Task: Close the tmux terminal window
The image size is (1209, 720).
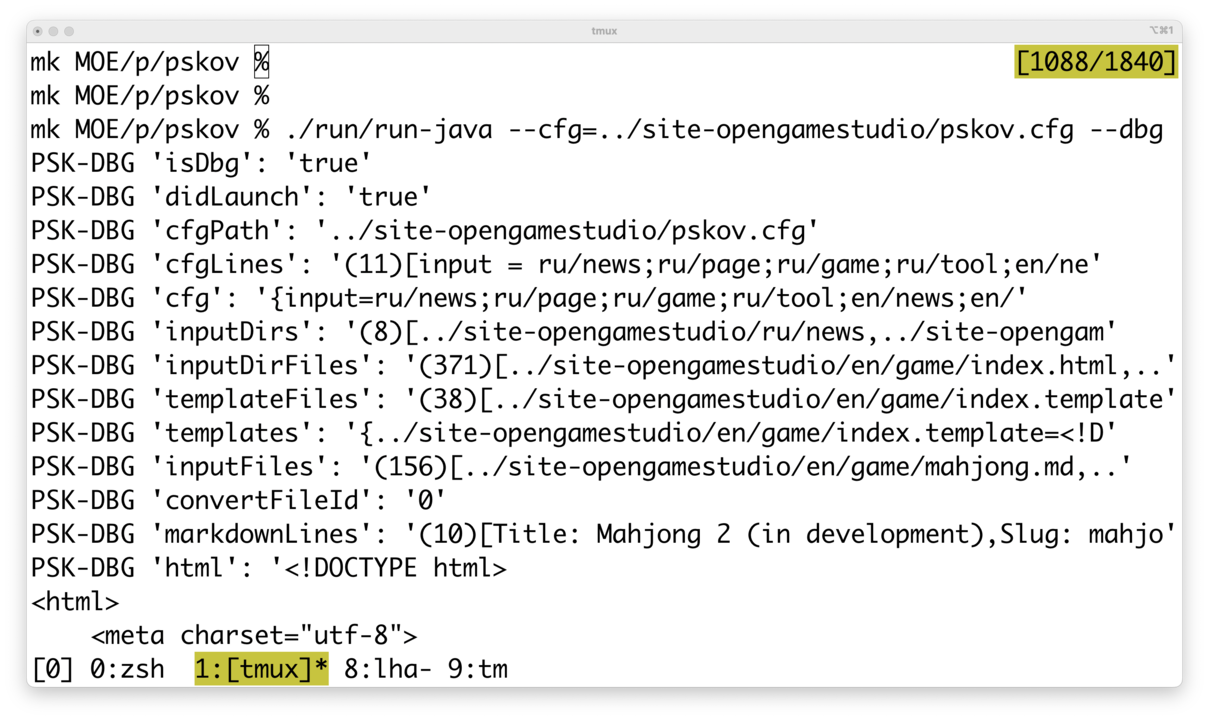Action: click(38, 31)
